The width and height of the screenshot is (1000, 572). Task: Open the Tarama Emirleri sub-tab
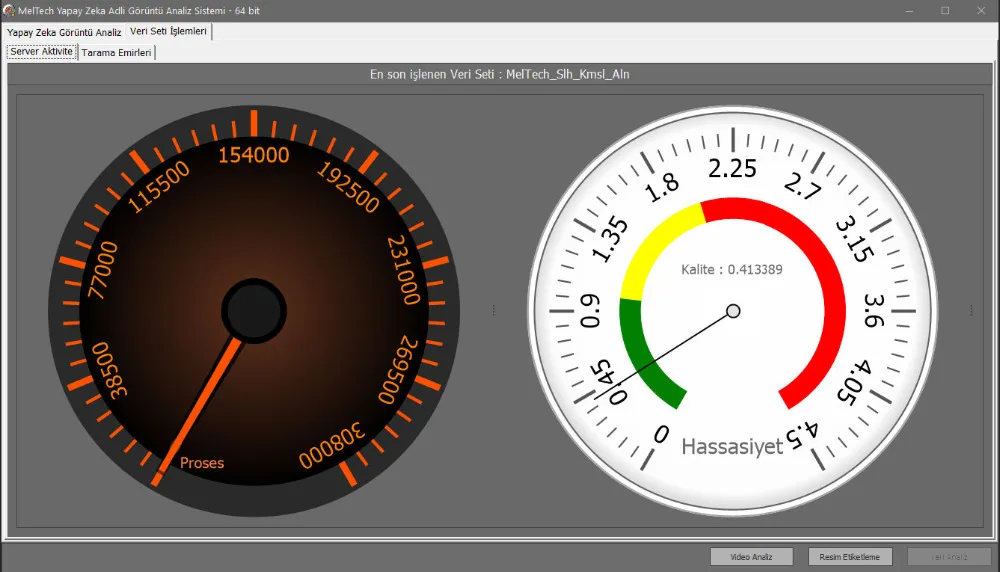click(x=116, y=52)
